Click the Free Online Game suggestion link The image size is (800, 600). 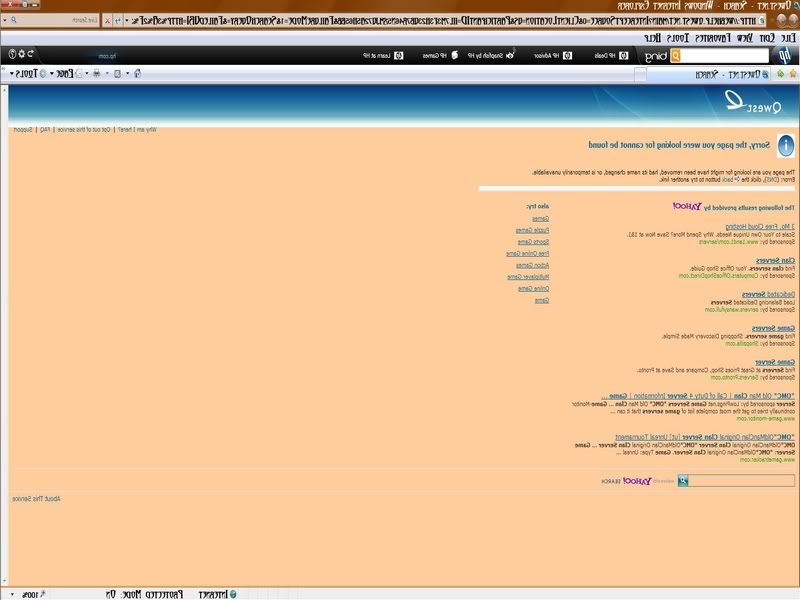coord(528,253)
